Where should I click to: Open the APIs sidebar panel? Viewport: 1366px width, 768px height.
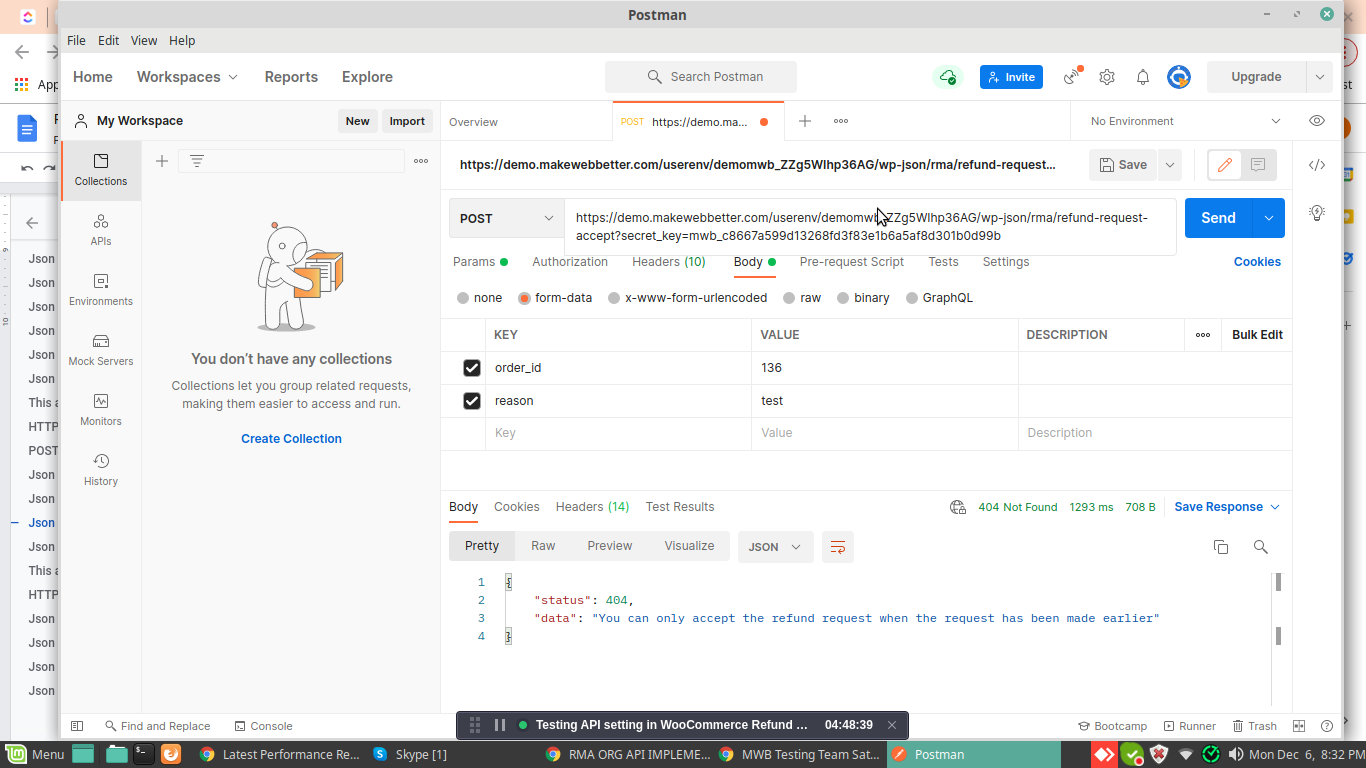click(101, 230)
